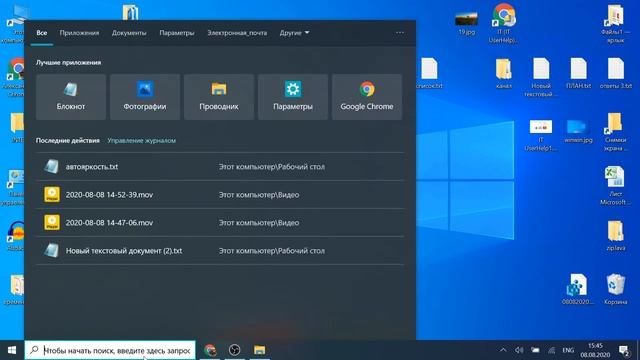The height and width of the screenshot is (360, 640).
Task: Open the Параметры app tile
Action: (x=293, y=97)
